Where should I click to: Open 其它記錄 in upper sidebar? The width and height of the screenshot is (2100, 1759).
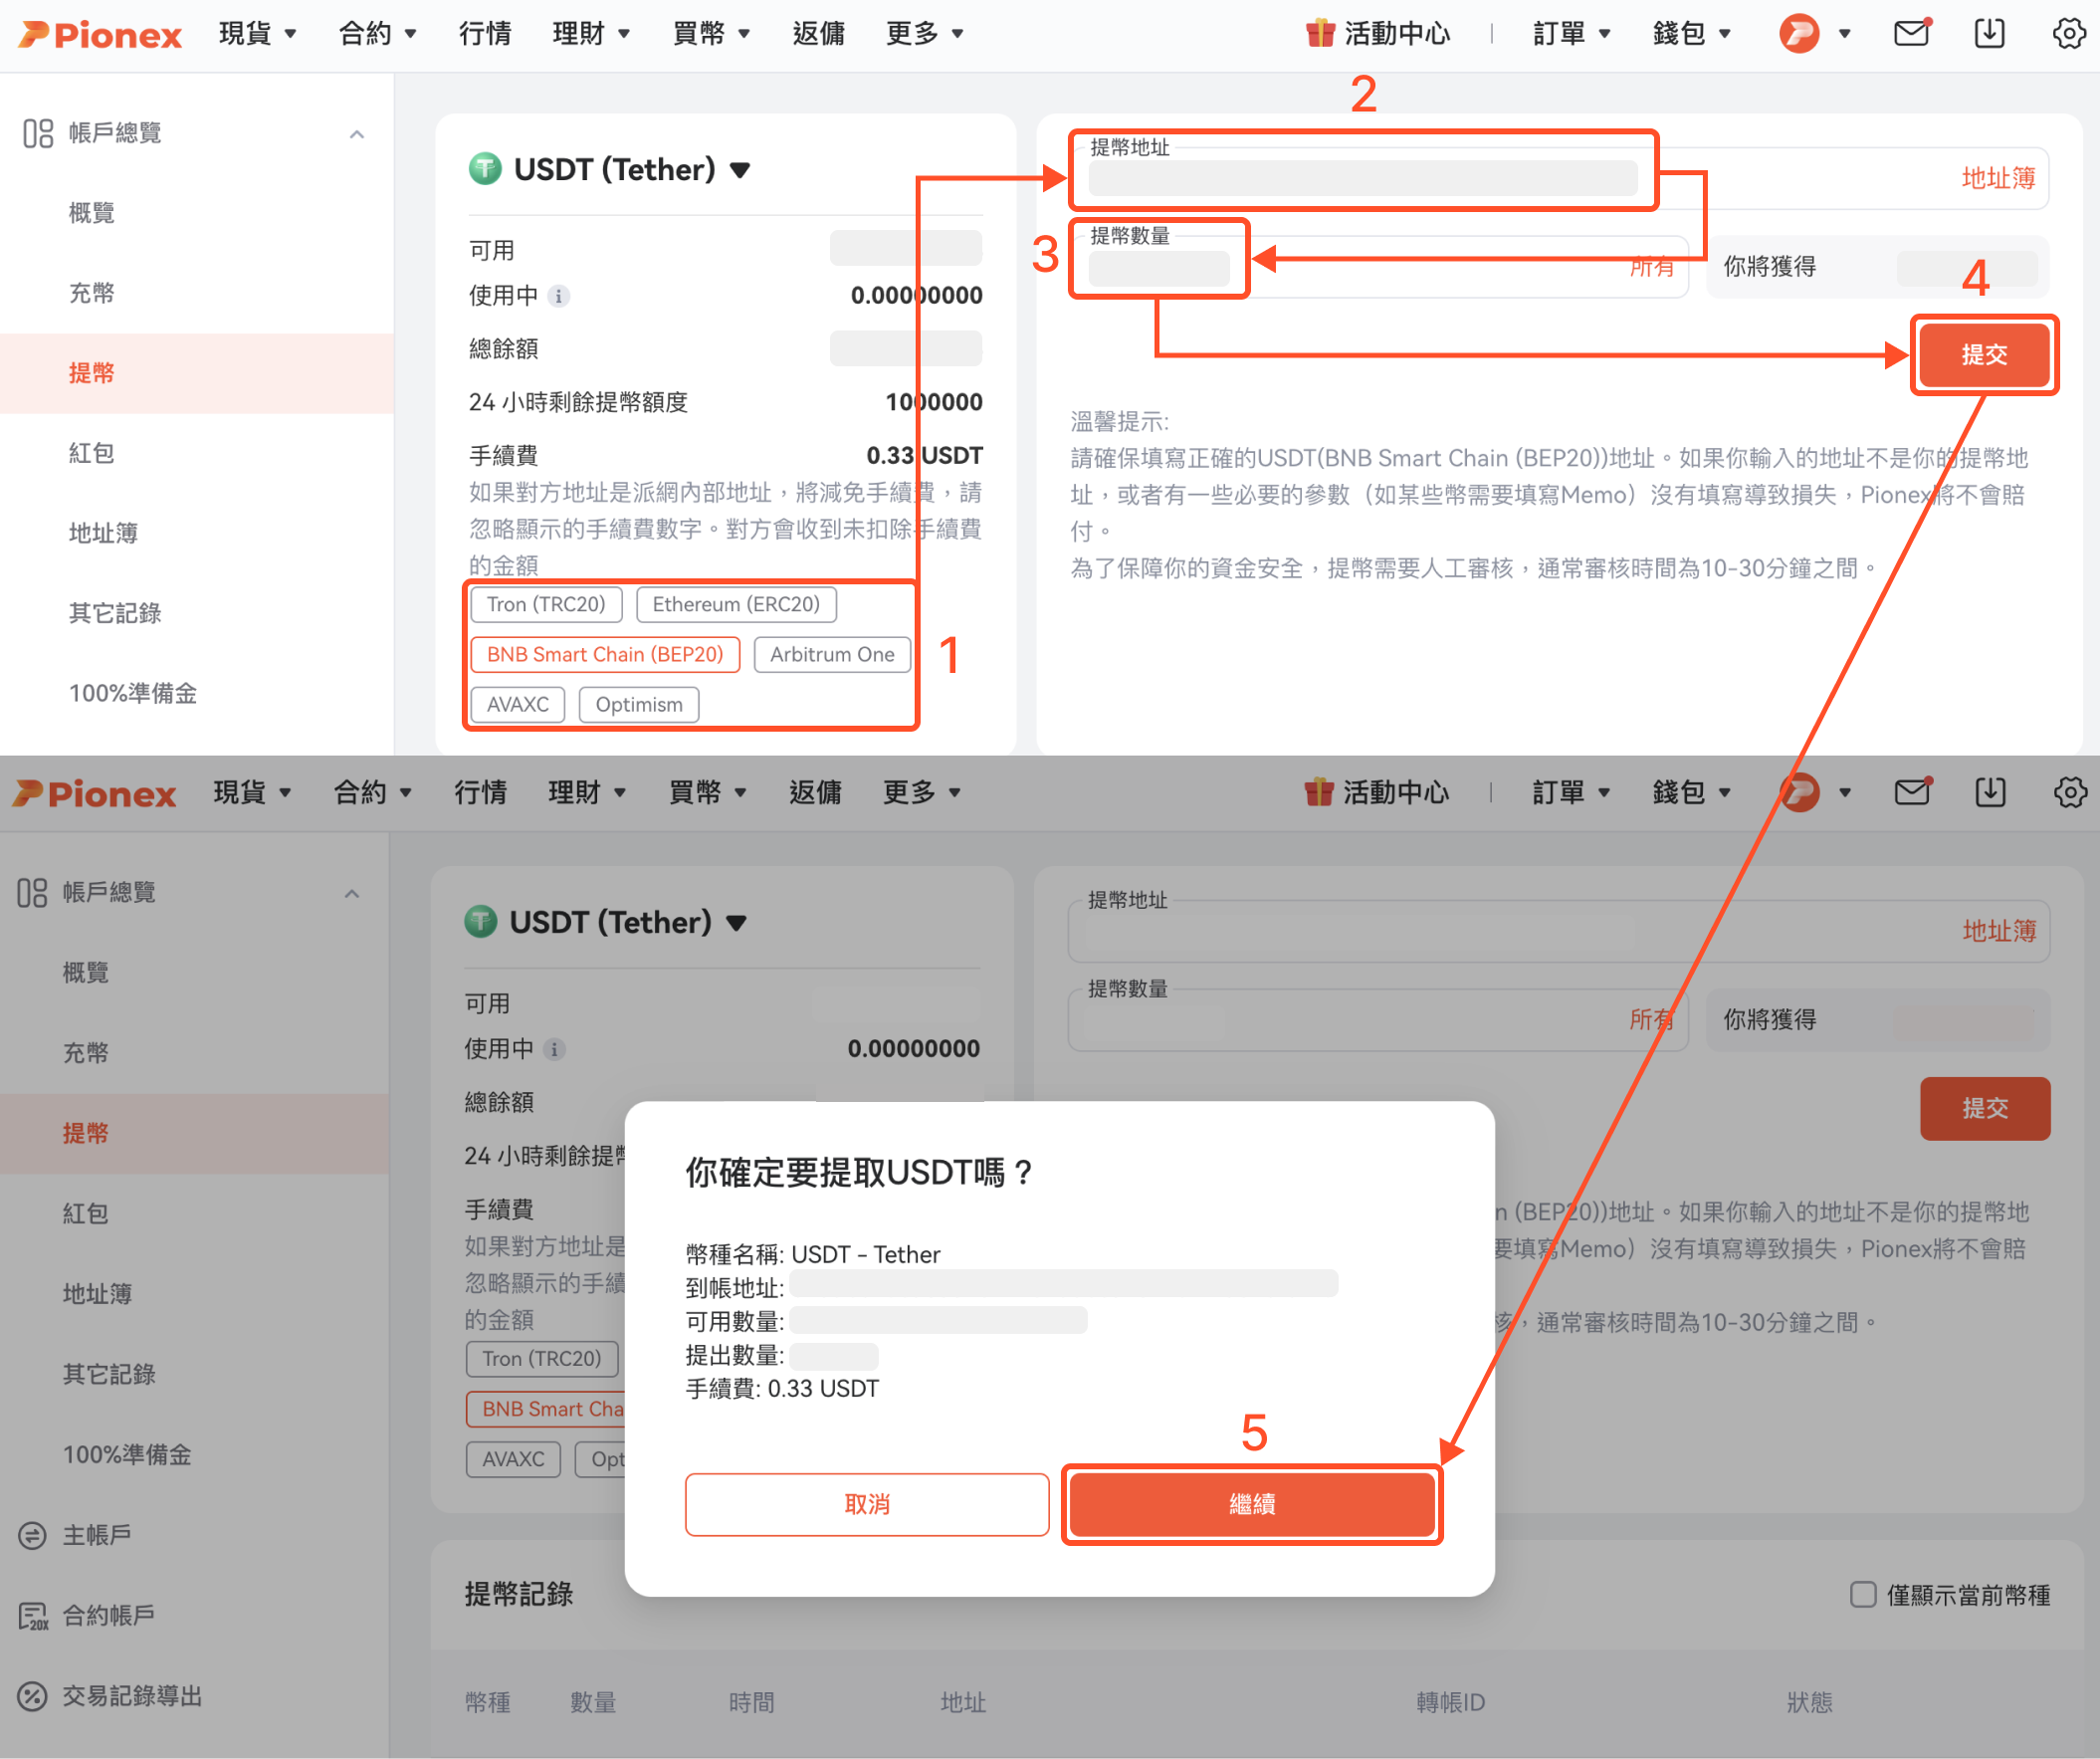114,612
